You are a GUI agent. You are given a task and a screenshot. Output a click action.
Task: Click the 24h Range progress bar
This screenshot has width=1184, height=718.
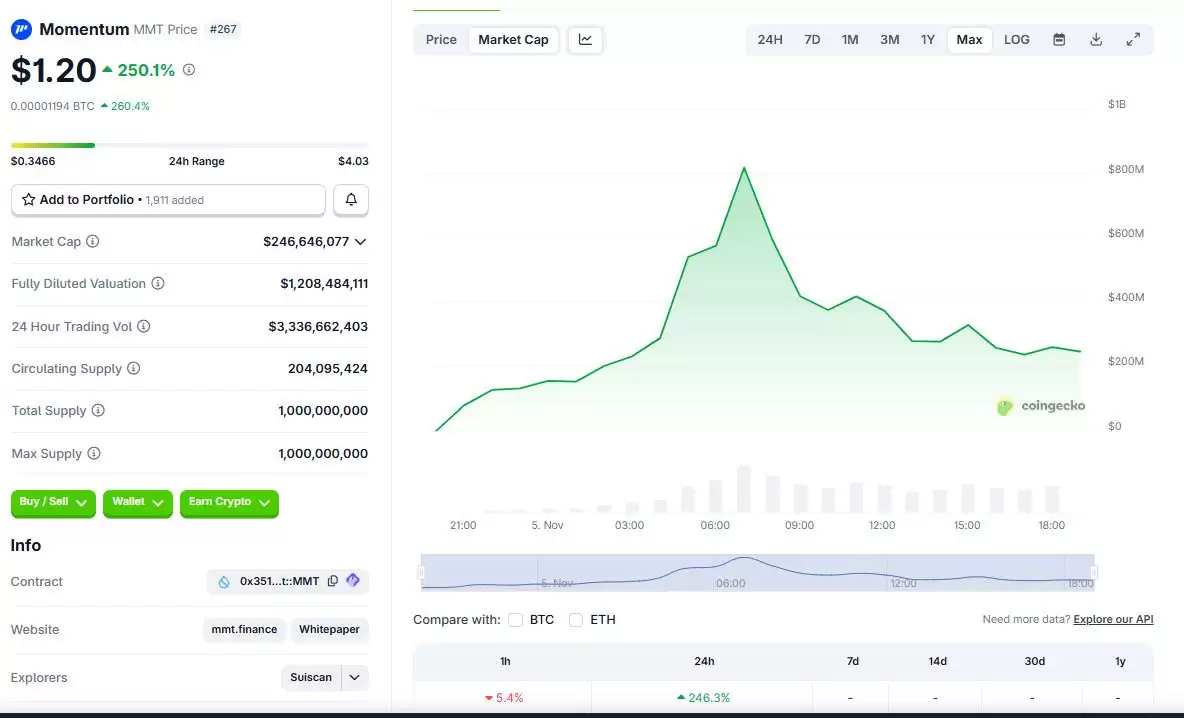pyautogui.click(x=190, y=144)
